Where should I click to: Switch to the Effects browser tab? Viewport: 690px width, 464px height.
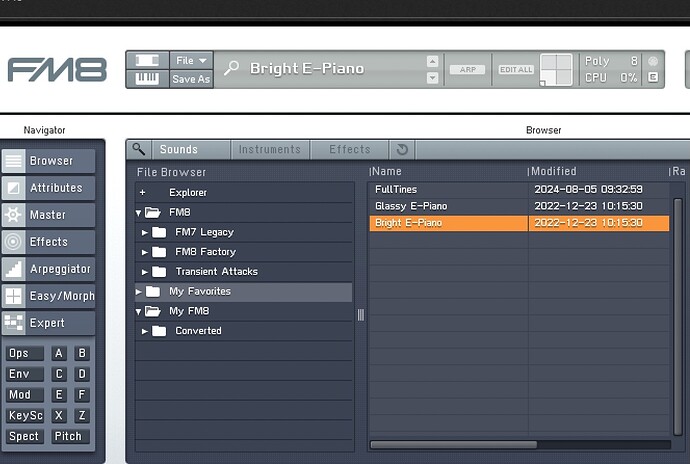[350, 149]
